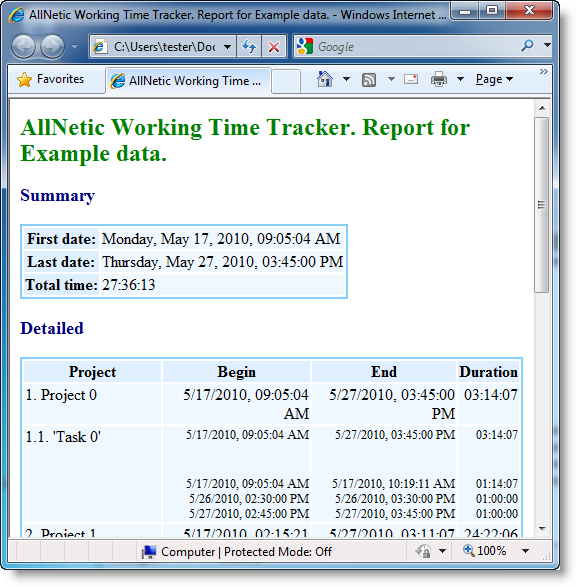Click begin time '5/26/2010, 02:30:00 PM'
Image resolution: width=576 pixels, height=586 pixels.
[x=249, y=499]
